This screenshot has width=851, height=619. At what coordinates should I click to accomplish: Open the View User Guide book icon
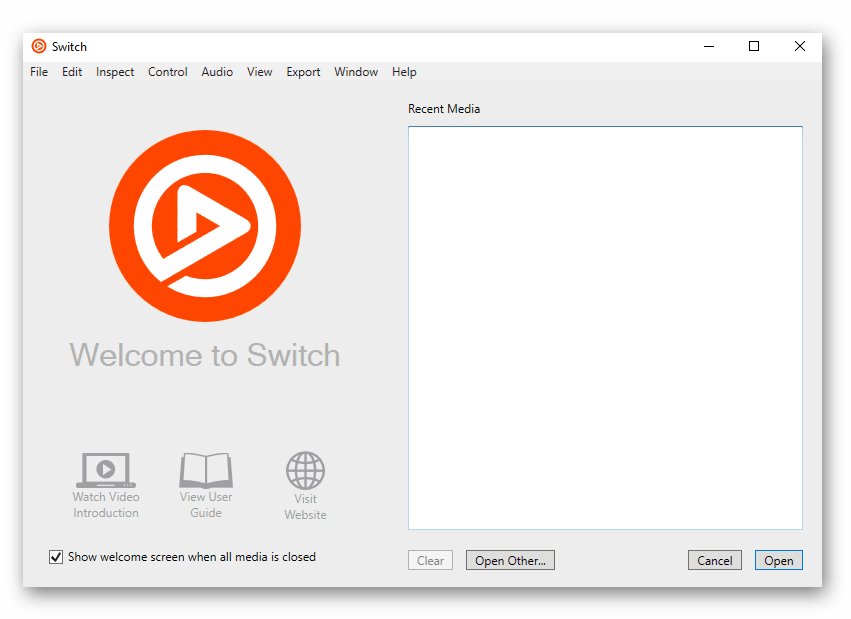point(206,470)
